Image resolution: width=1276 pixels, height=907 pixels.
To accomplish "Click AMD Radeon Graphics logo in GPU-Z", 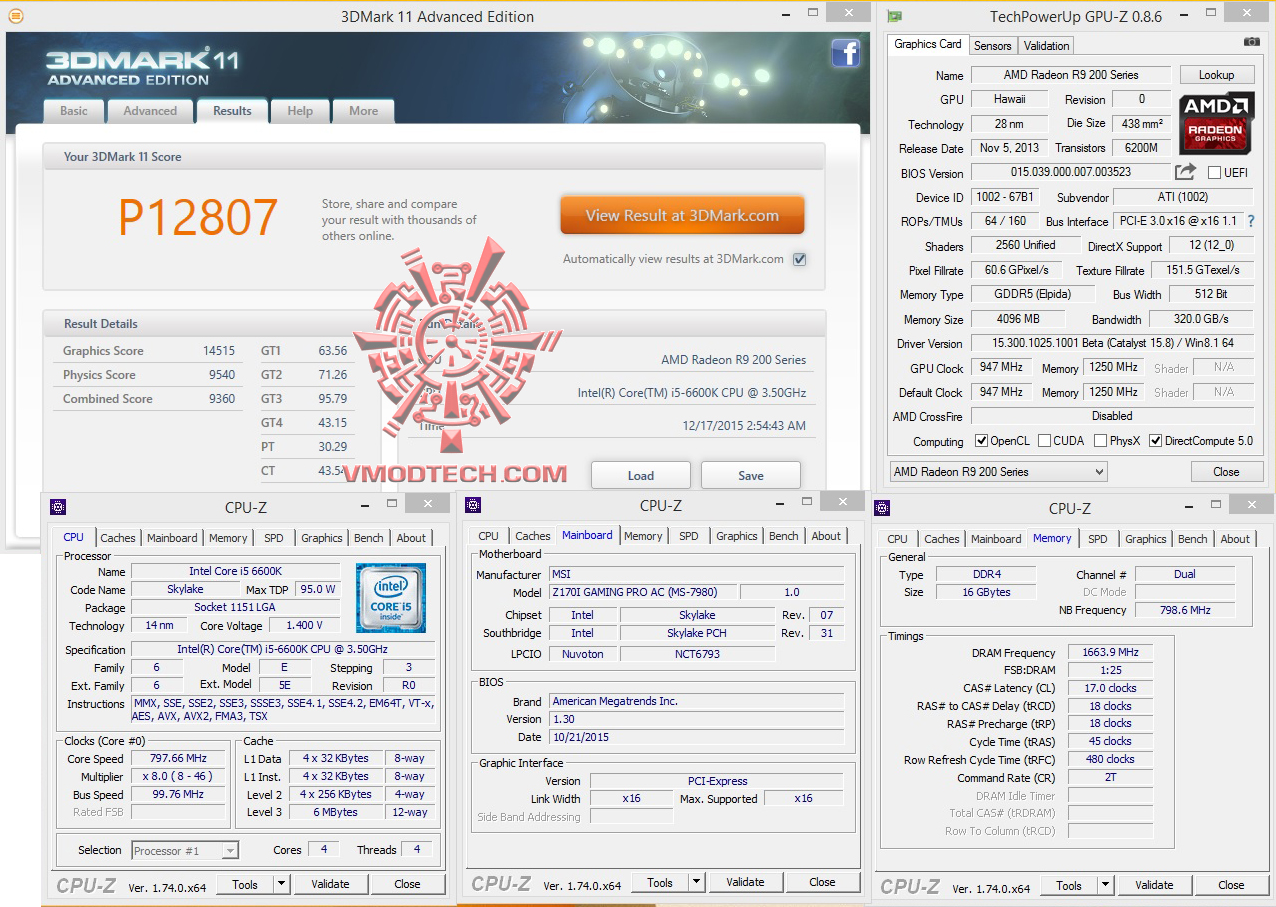I will [x=1216, y=122].
